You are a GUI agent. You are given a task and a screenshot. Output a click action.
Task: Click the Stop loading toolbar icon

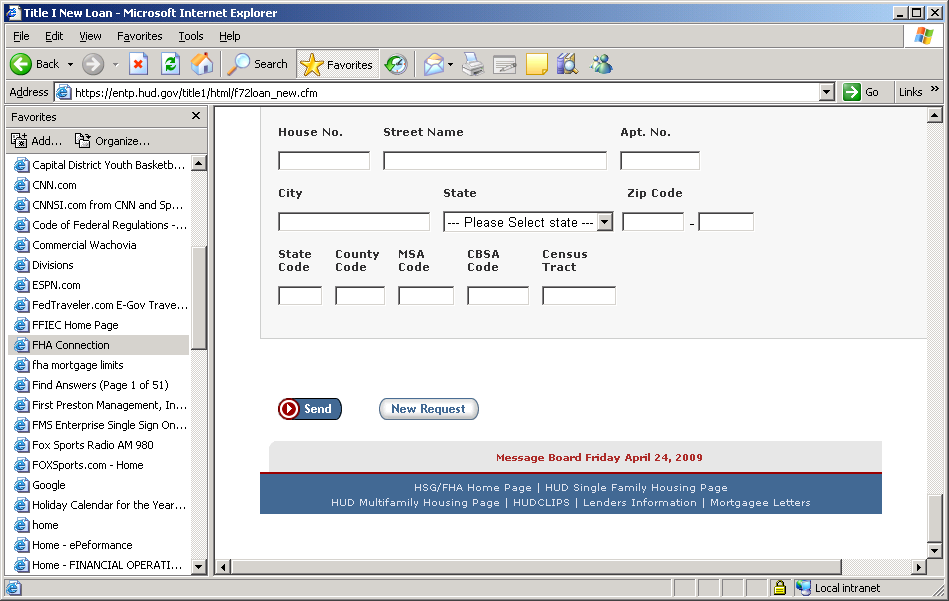pos(139,64)
